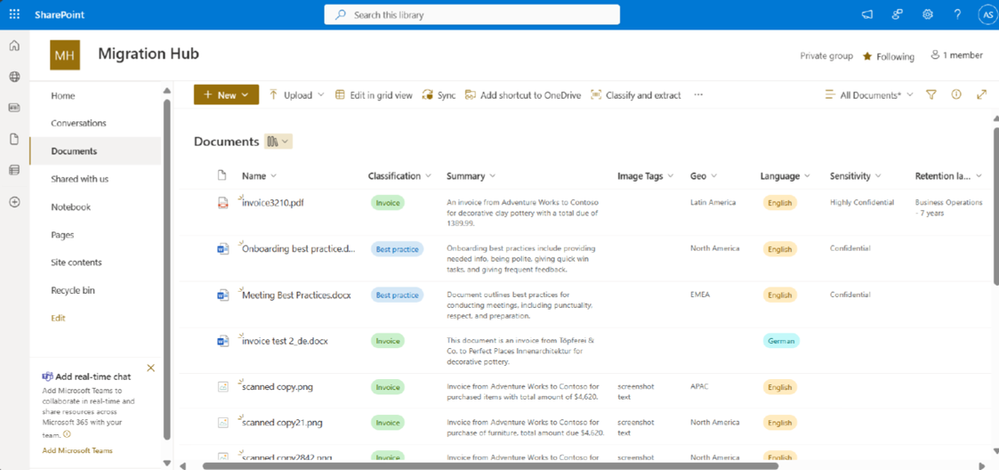Close the Add real-time chat promo
Viewport: 999px width, 470px height.
(150, 367)
